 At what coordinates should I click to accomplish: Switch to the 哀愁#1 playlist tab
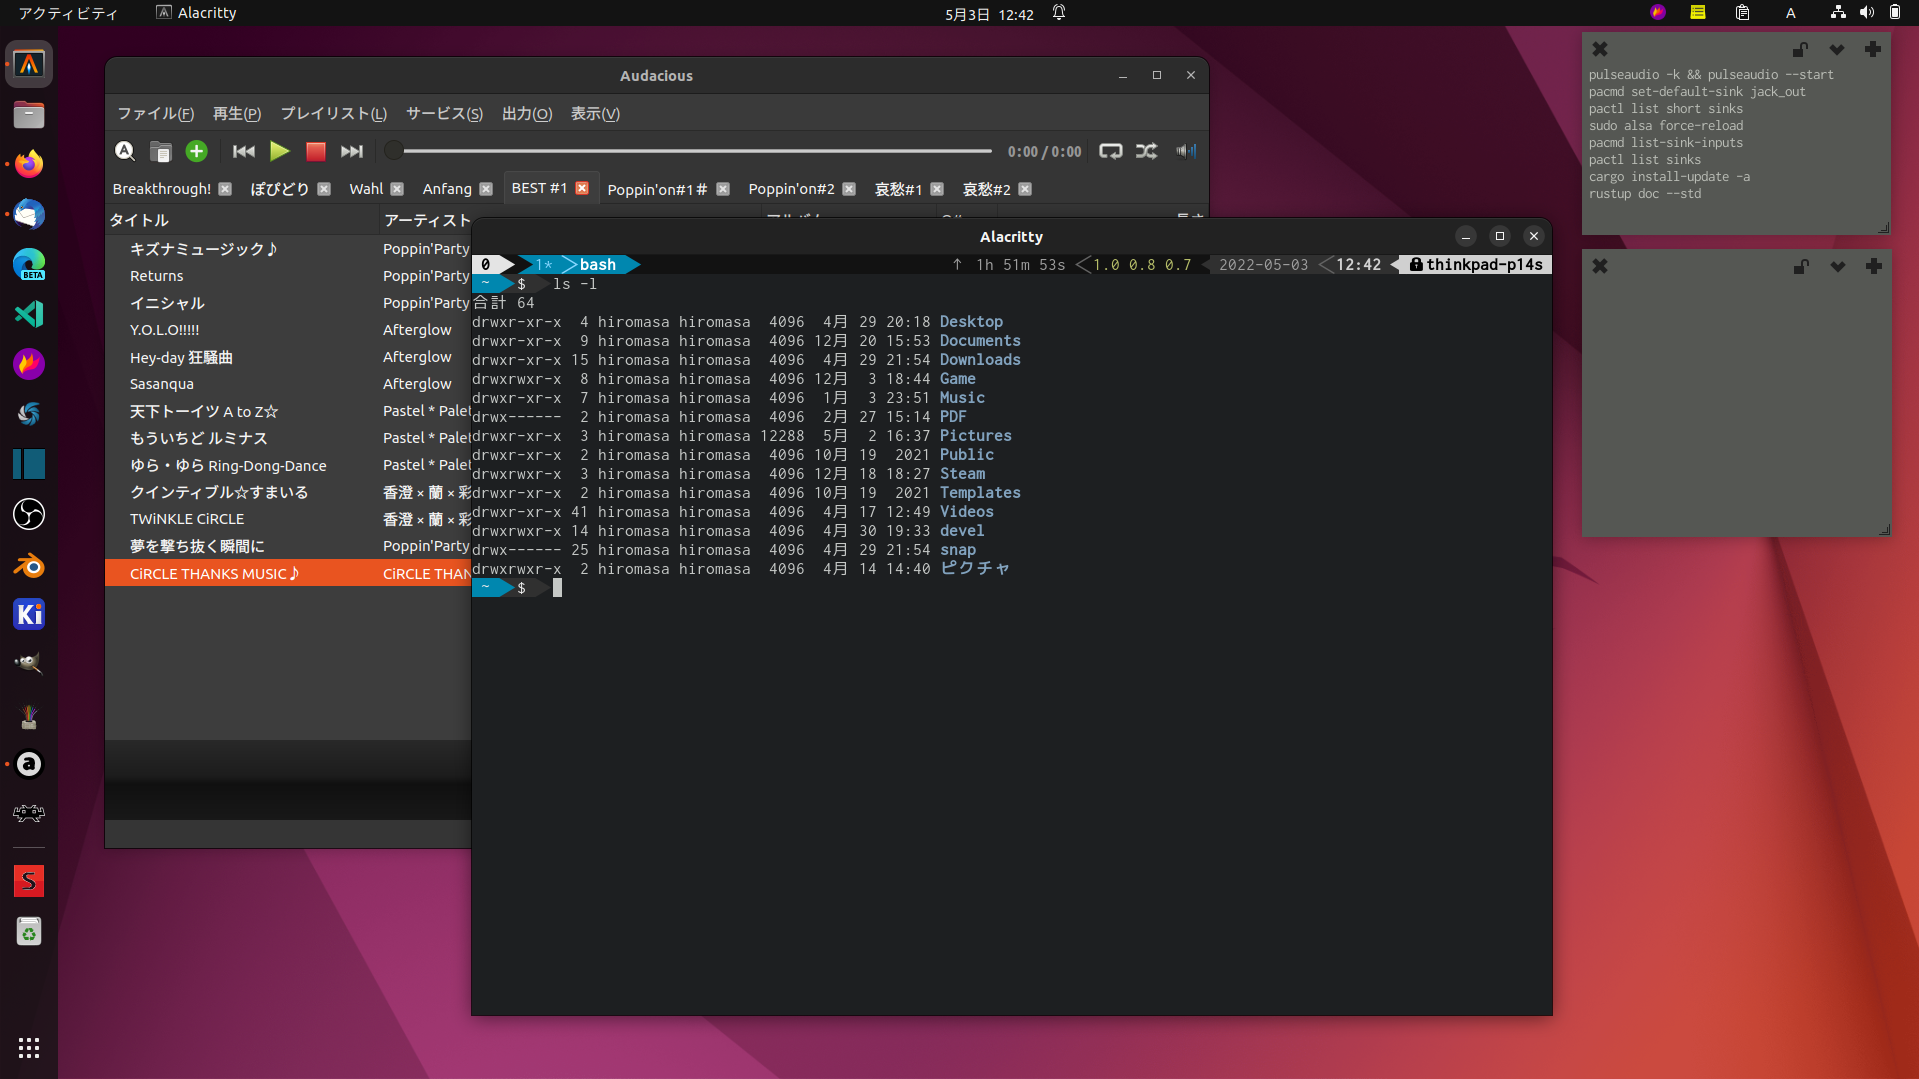pos(896,188)
